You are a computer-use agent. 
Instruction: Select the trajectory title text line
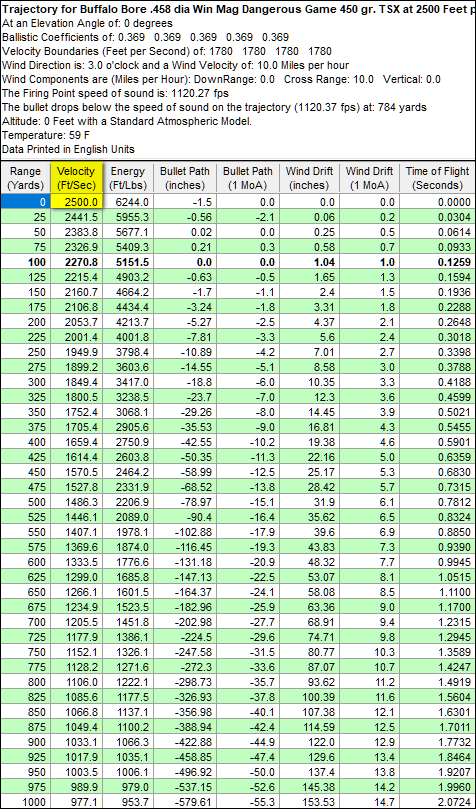coord(239,10)
